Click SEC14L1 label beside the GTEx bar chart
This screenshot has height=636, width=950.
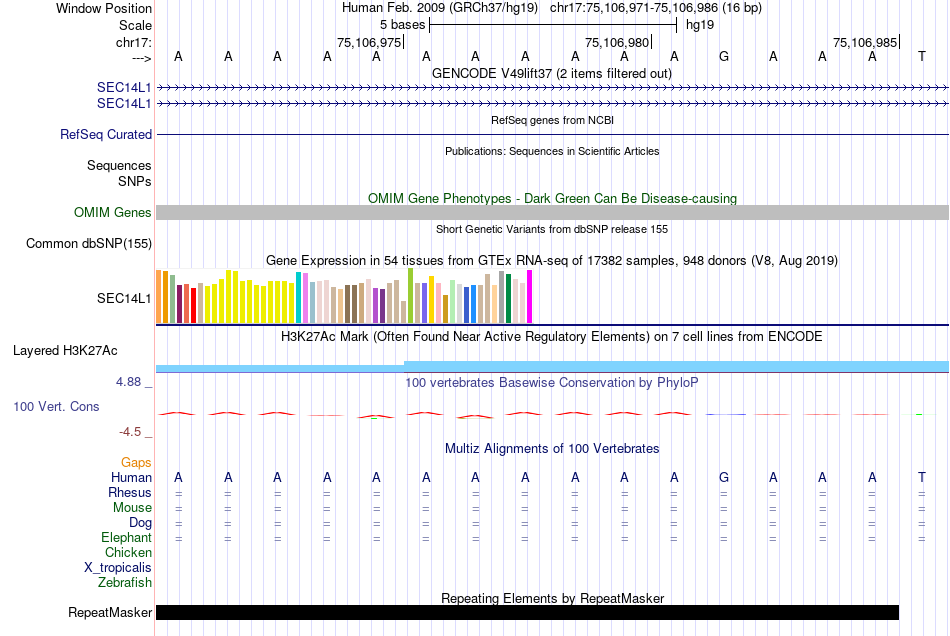tap(124, 298)
